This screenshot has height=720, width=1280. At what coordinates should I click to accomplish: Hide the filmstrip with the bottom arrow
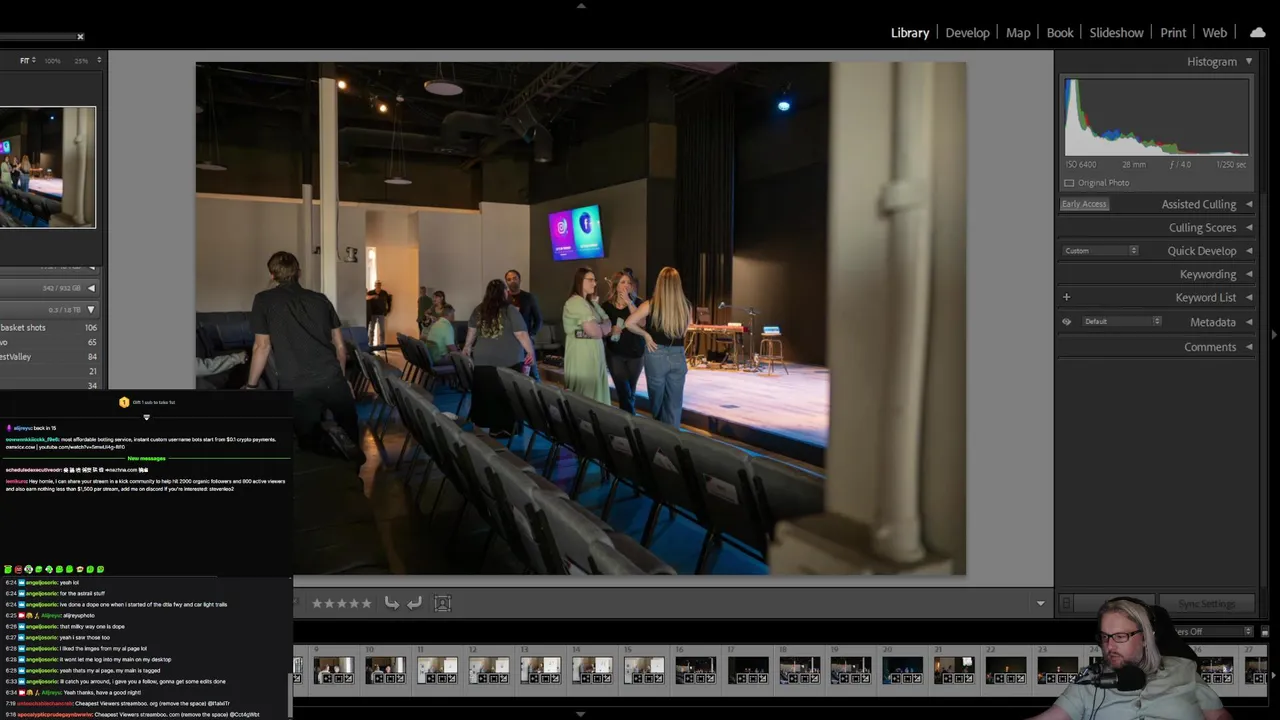[581, 714]
